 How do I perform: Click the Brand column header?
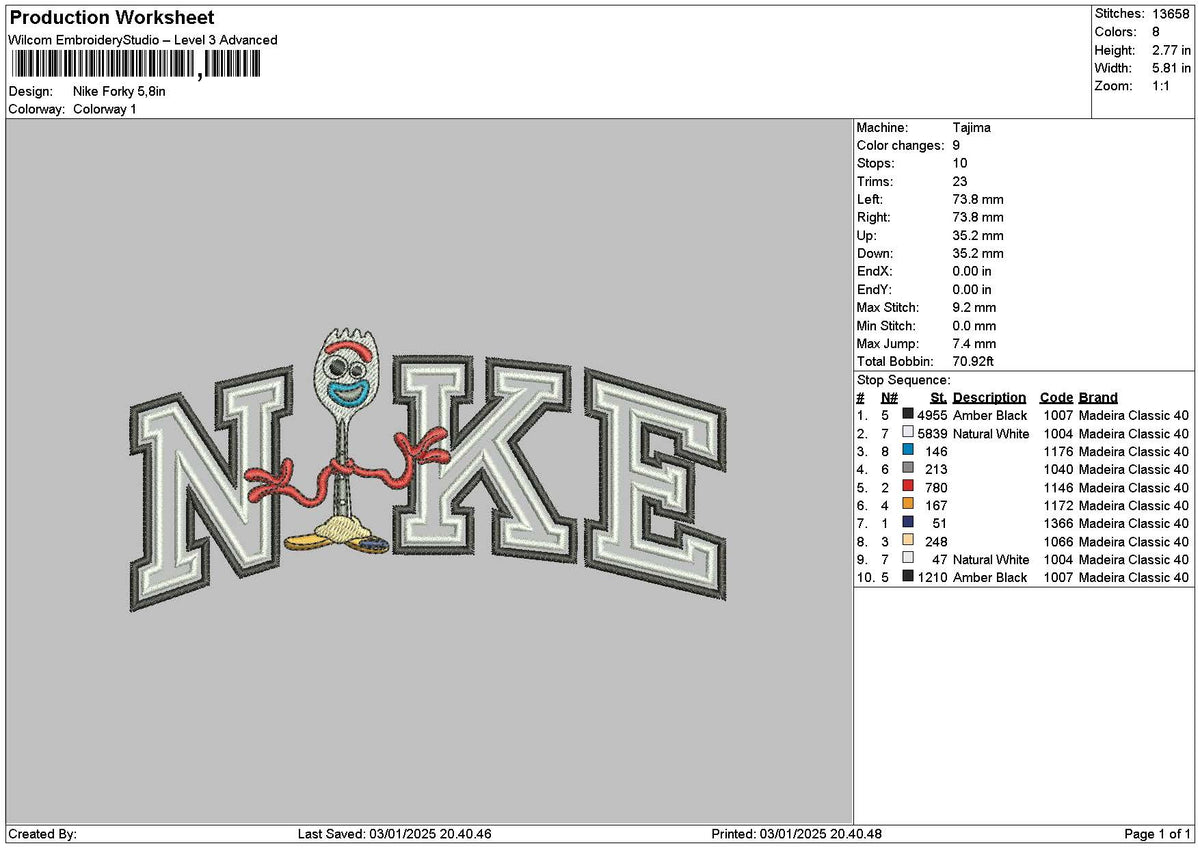point(1097,397)
